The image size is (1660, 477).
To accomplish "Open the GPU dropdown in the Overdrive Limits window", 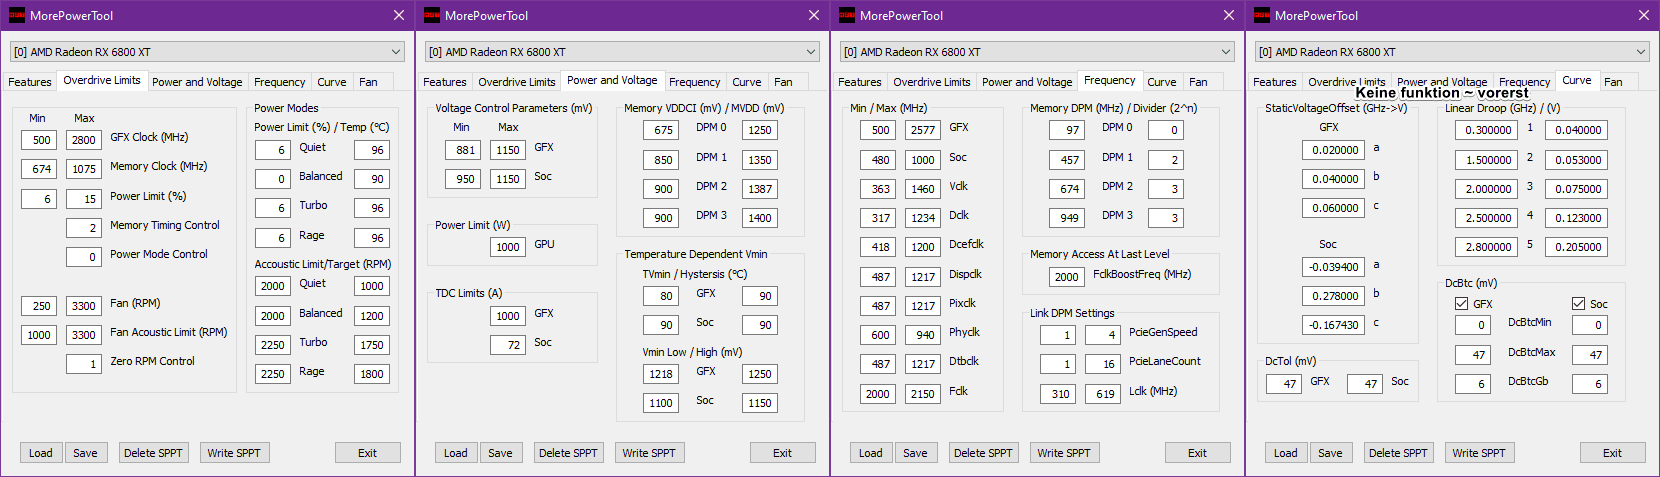I will pos(207,52).
